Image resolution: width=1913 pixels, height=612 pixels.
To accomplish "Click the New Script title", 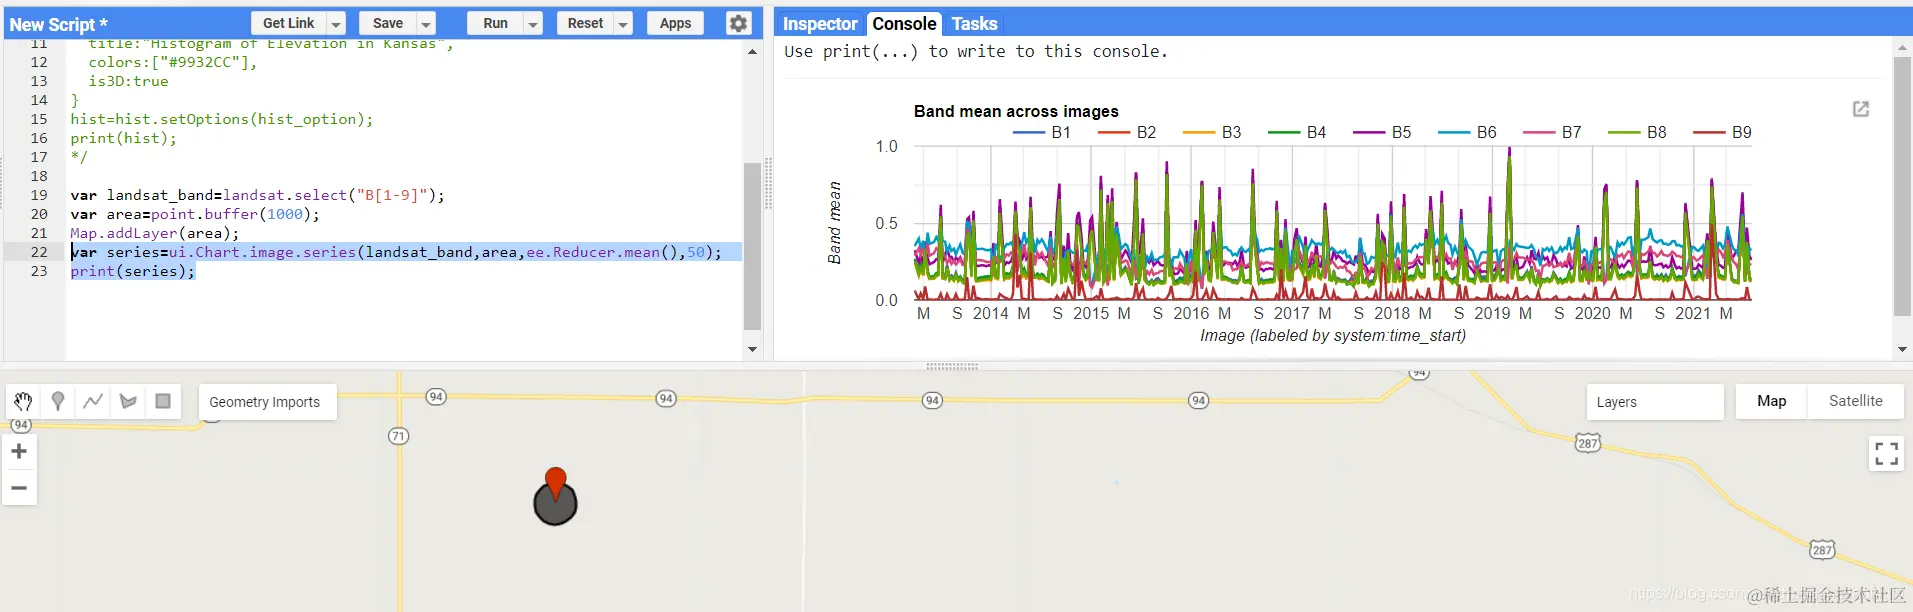I will [58, 24].
